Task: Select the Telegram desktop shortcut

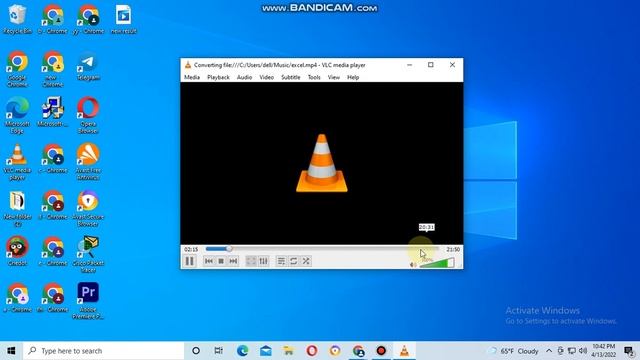Action: tap(88, 66)
